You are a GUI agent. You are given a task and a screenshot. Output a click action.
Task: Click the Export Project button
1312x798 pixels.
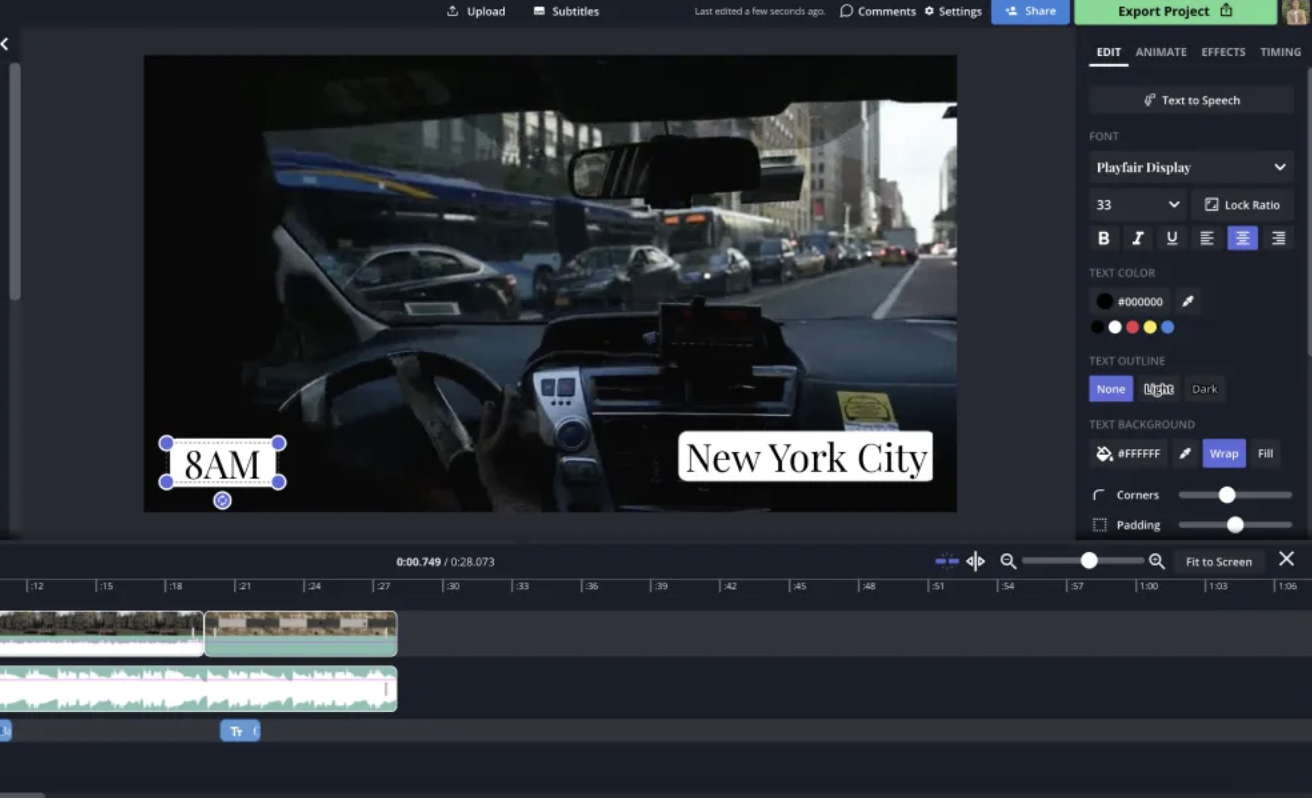pos(1168,11)
